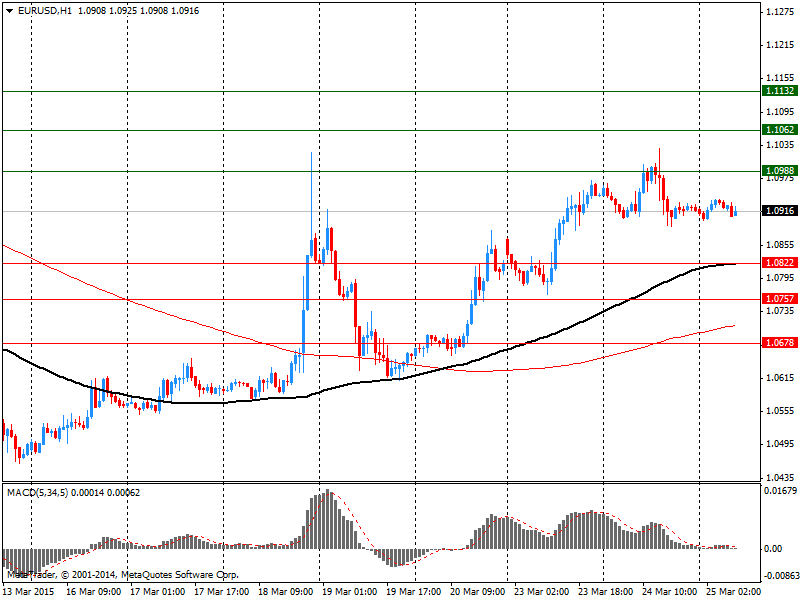Select the 1.1275 price scale value
800x600 pixels.
coord(781,12)
